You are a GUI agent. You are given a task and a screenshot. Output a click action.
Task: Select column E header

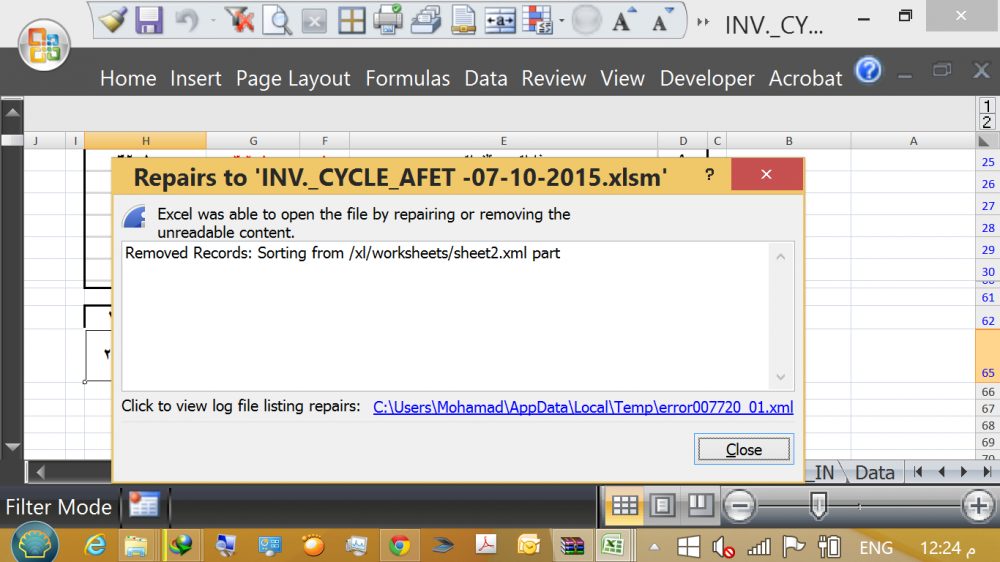tap(503, 140)
